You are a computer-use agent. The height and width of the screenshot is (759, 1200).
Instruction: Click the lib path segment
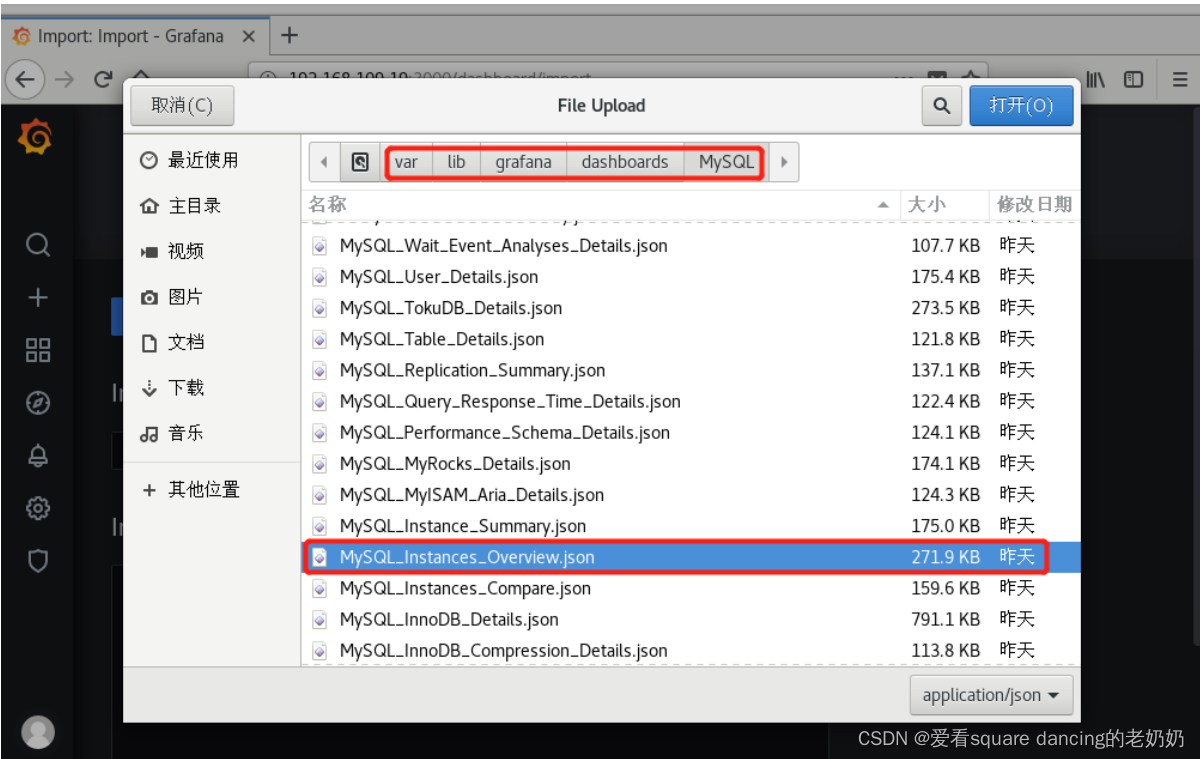(x=456, y=162)
